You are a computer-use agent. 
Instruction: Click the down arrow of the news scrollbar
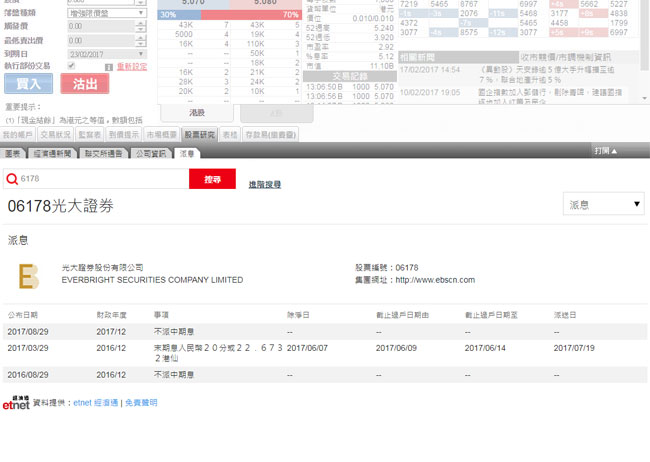point(645,98)
